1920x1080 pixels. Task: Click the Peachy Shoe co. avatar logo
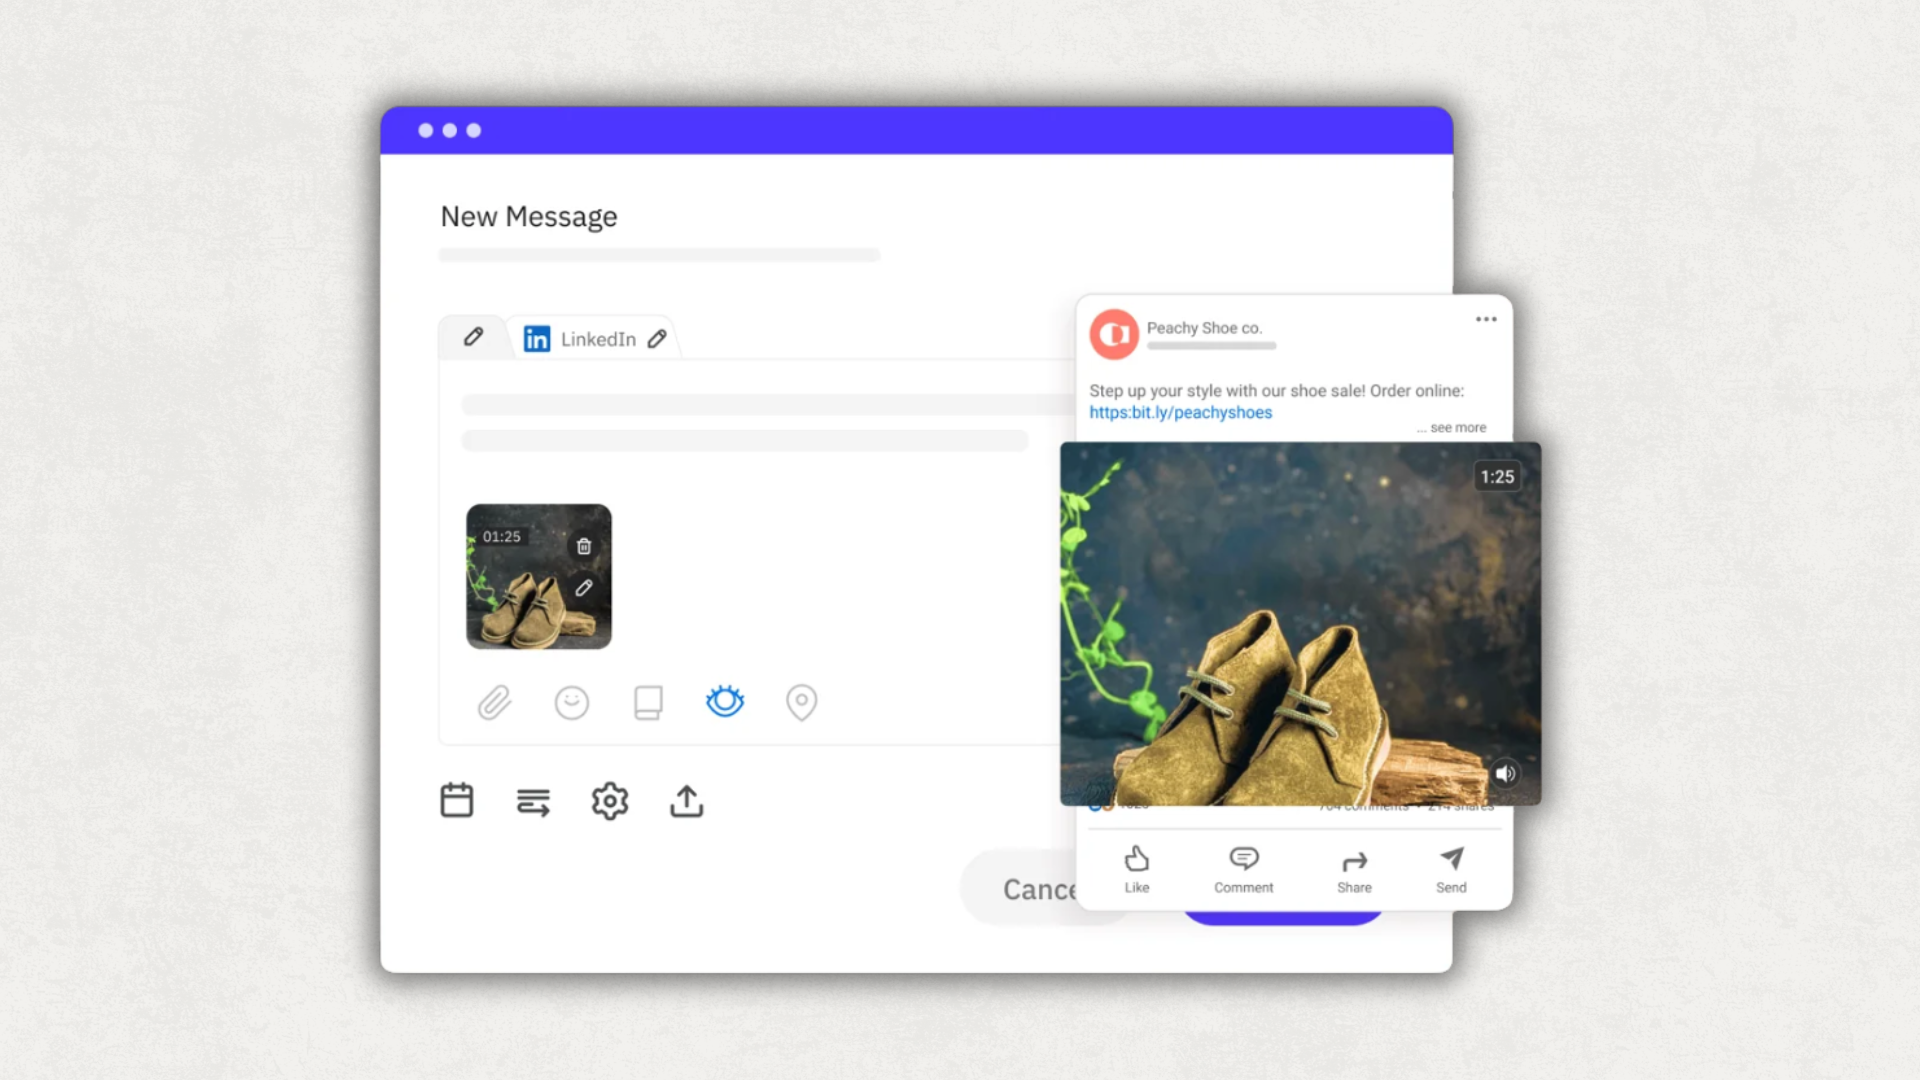pos(1114,334)
